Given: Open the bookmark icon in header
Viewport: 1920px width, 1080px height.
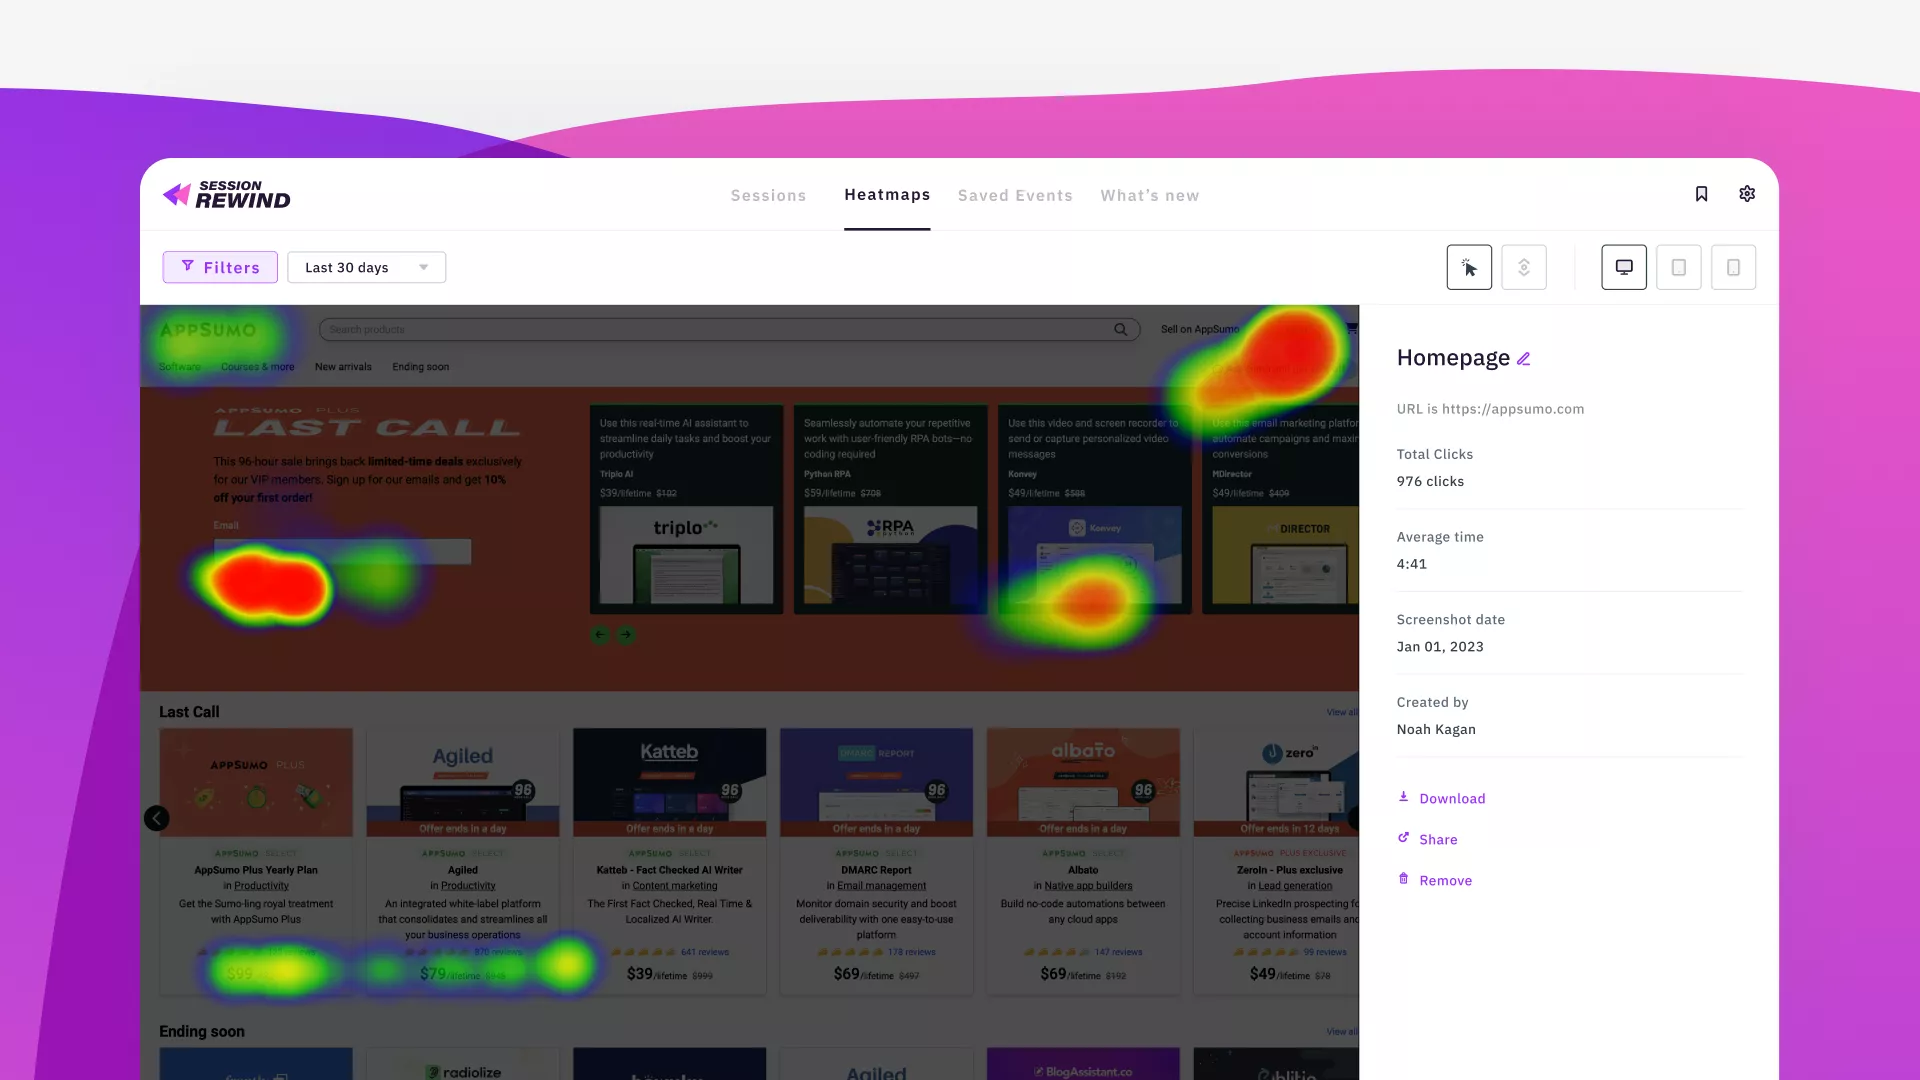Looking at the screenshot, I should (1701, 194).
